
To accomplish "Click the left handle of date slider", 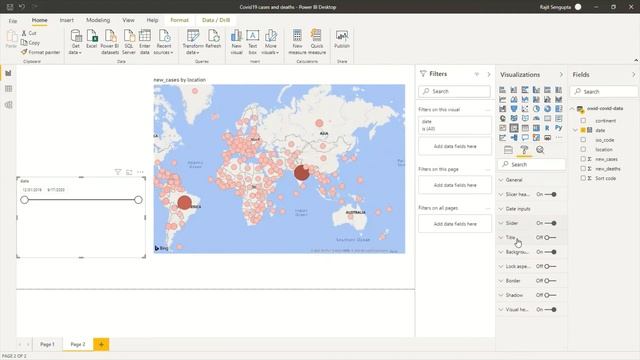I will [x=24, y=200].
